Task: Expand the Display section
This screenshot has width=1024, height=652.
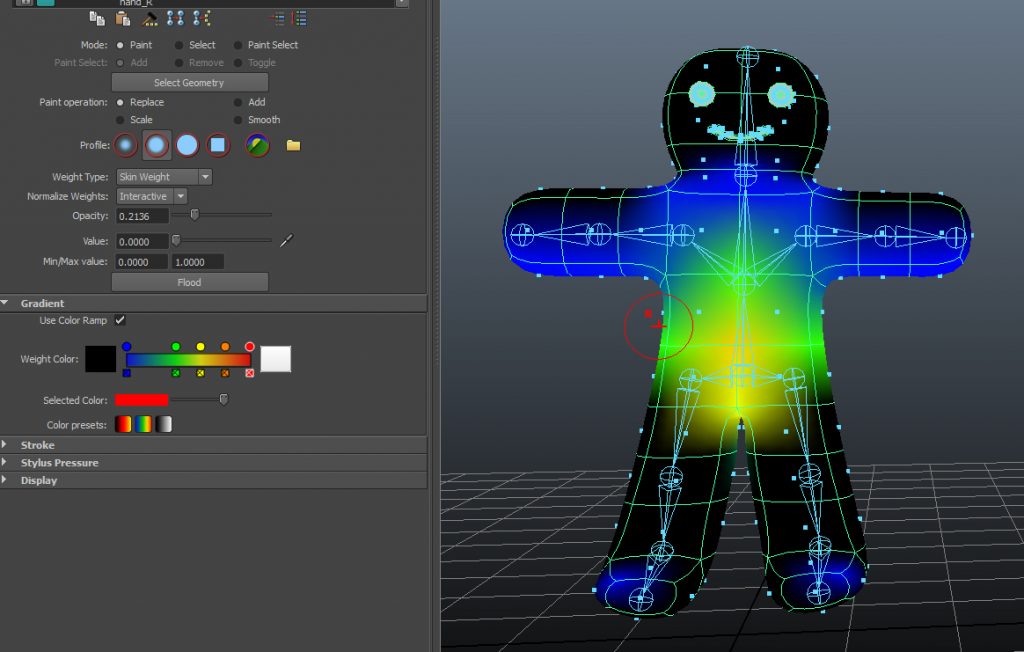Action: tap(5, 480)
